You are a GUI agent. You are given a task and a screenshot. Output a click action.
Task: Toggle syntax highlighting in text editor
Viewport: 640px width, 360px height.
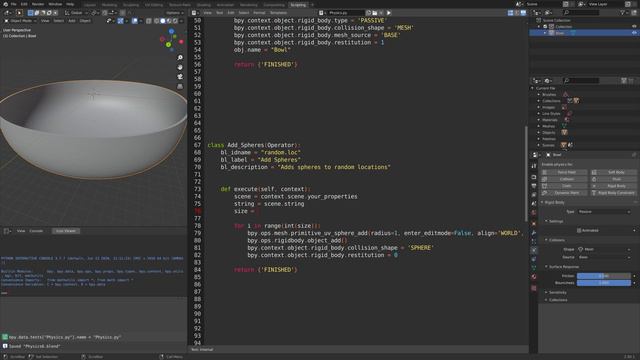523,13
